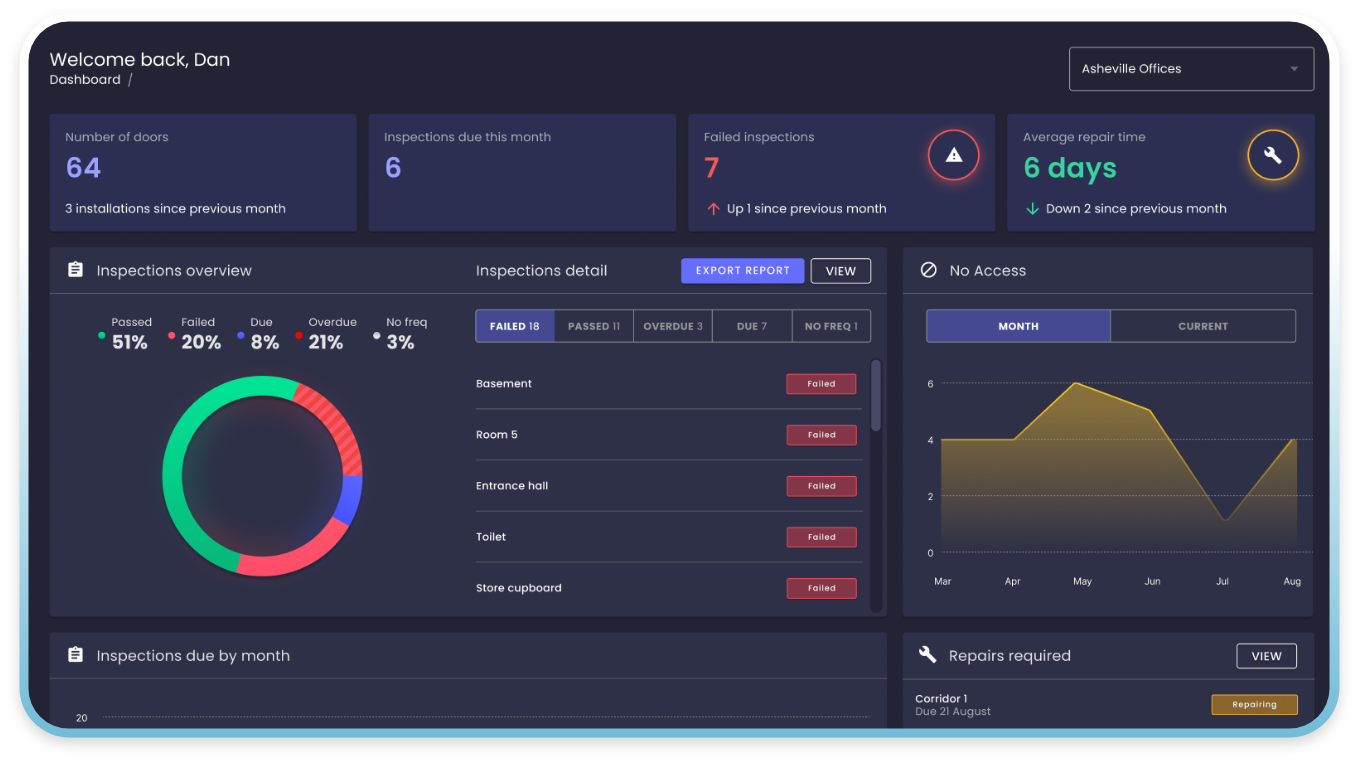Click the green down arrow in repair time
The height and width of the screenshot is (763, 1359).
[x=1032, y=209]
